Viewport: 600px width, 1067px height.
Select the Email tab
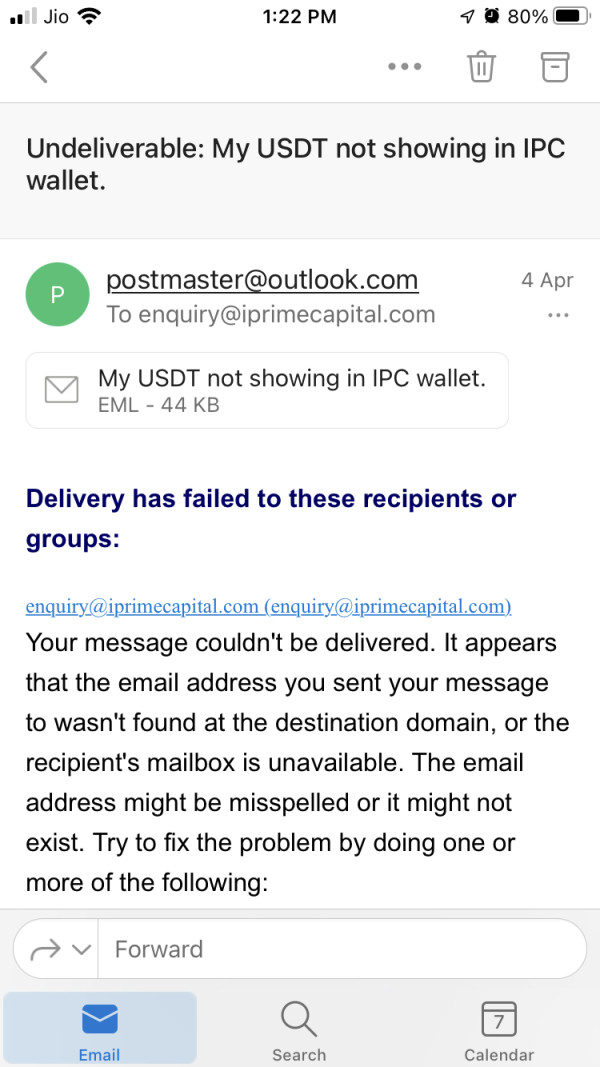pos(99,1032)
